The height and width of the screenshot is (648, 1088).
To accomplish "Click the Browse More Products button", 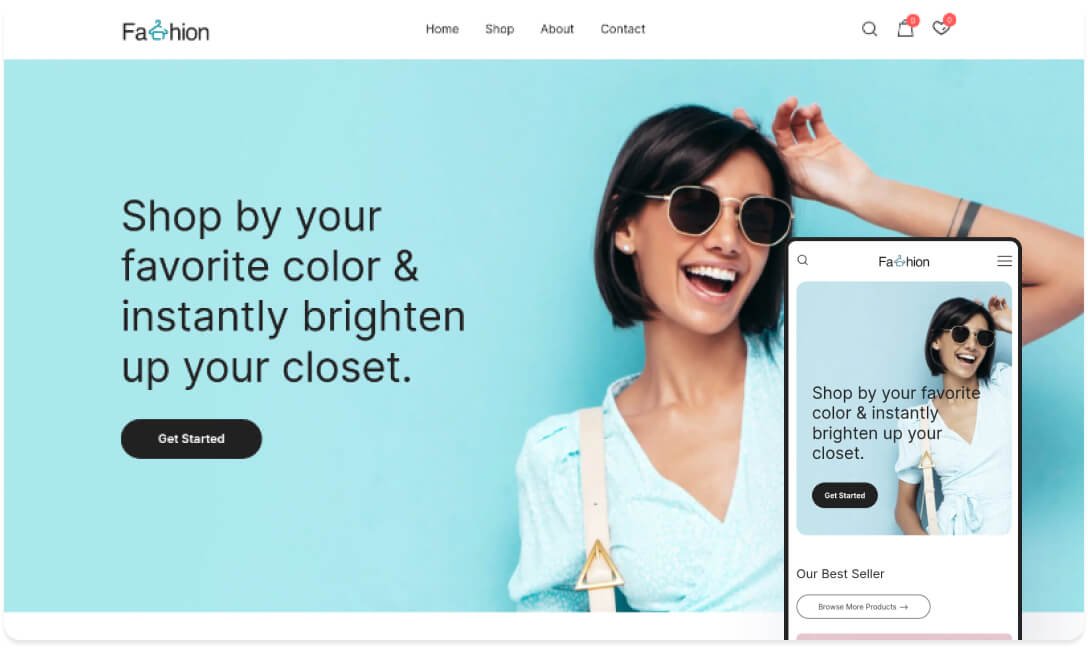I will (x=863, y=606).
